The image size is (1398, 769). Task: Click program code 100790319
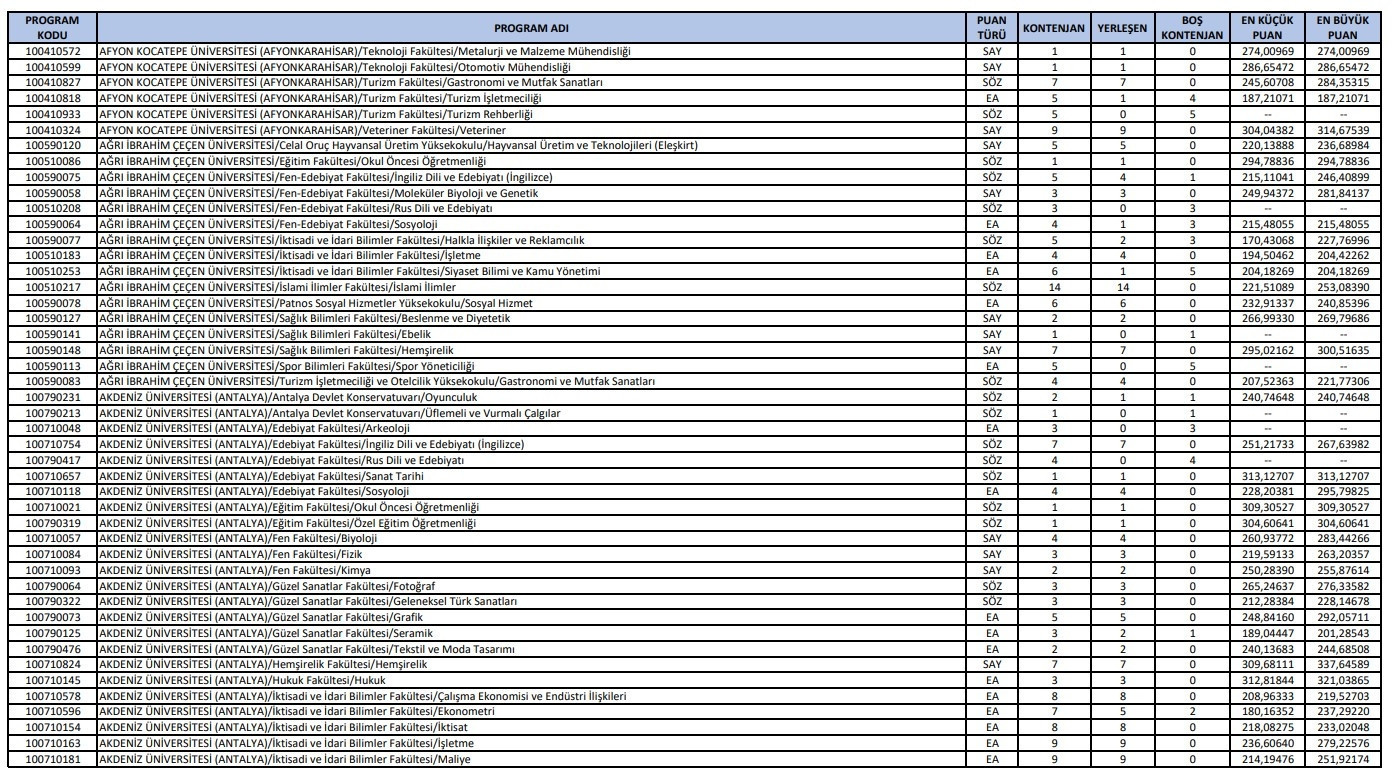(51, 524)
